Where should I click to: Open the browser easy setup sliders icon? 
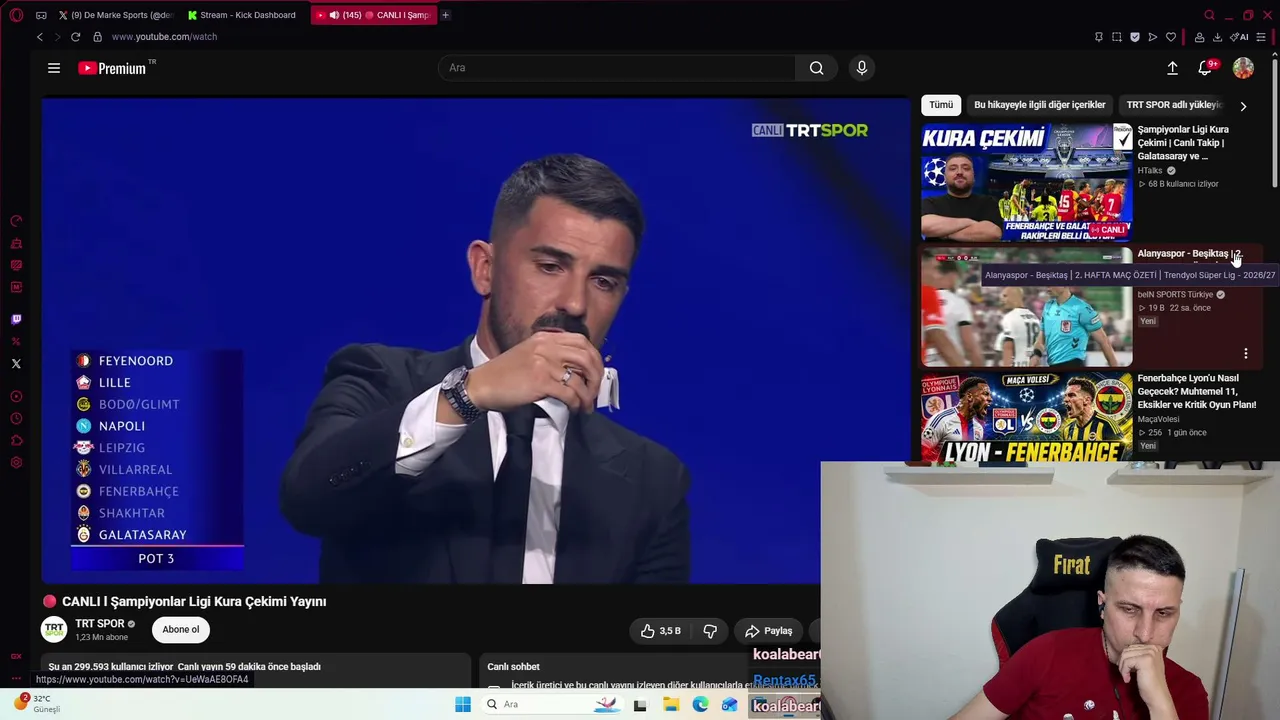(1261, 37)
